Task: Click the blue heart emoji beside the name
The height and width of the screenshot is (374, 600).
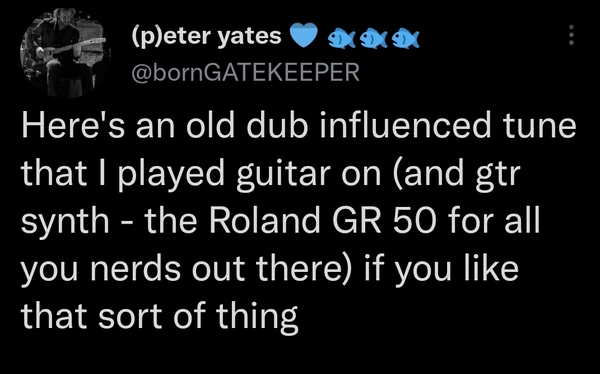Action: 304,35
